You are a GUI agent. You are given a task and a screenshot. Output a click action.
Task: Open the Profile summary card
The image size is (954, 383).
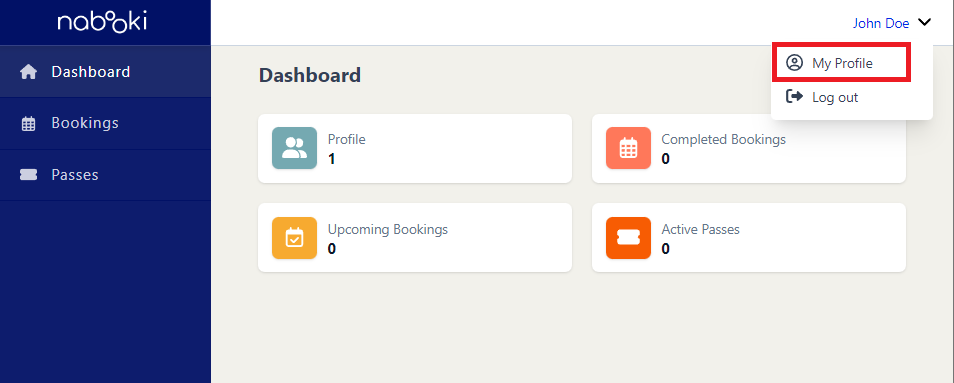click(x=415, y=148)
